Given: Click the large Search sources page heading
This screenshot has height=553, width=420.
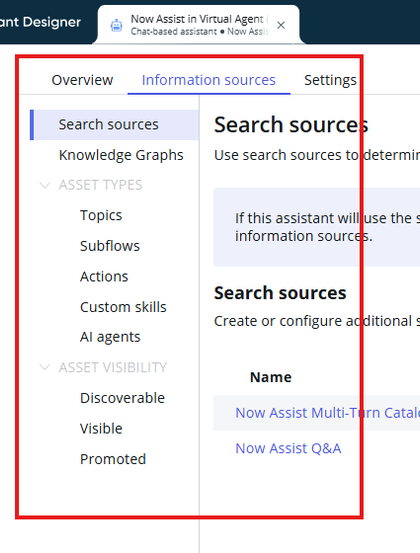Looking at the screenshot, I should point(291,125).
